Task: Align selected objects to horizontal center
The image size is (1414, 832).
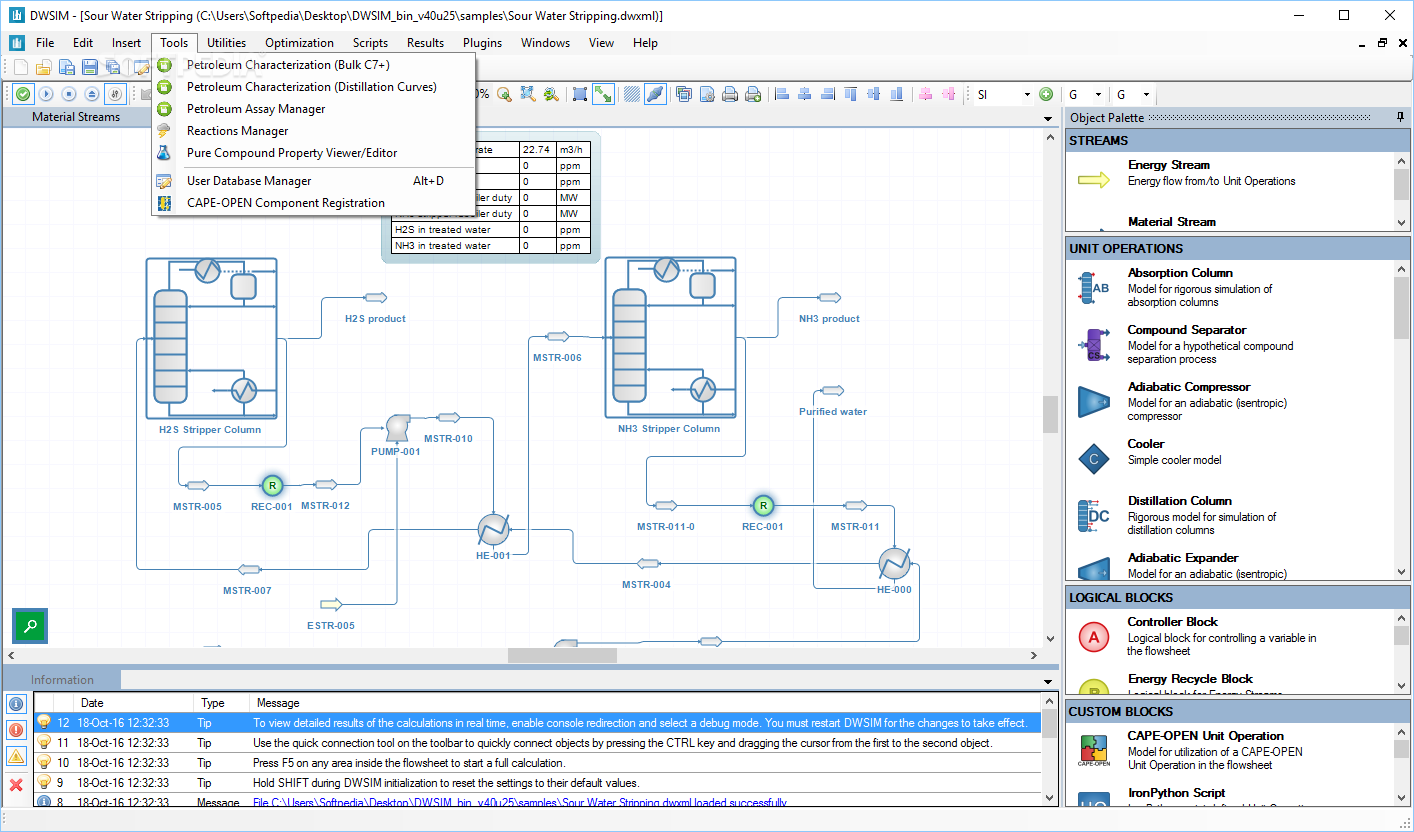Action: tap(804, 94)
